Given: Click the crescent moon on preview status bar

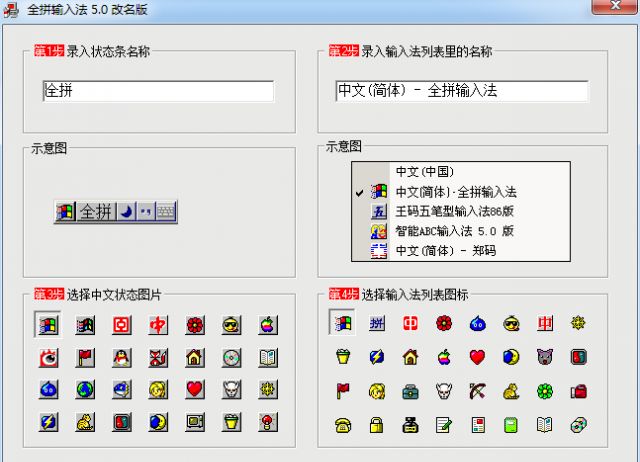Looking at the screenshot, I should pyautogui.click(x=127, y=212).
